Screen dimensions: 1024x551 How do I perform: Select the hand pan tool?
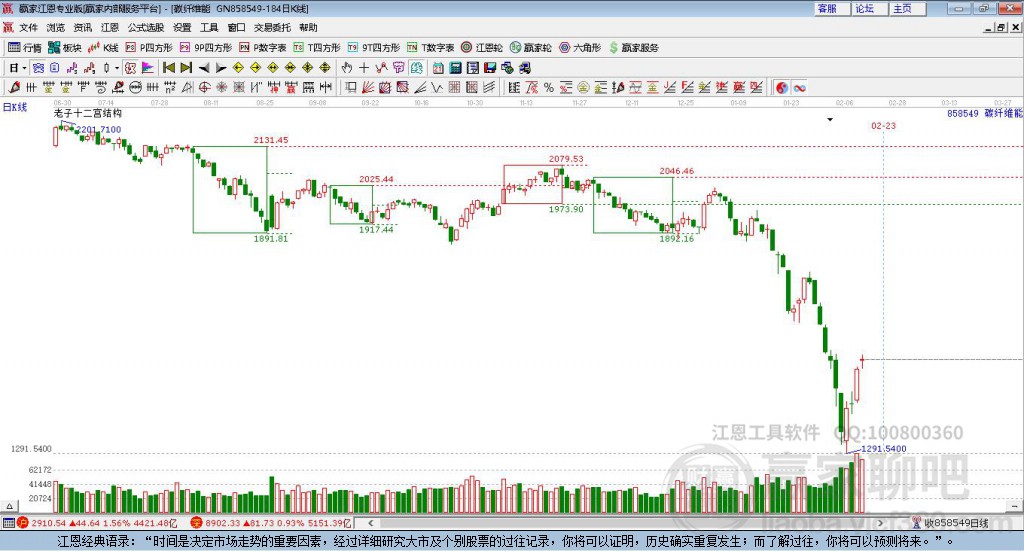pos(347,68)
